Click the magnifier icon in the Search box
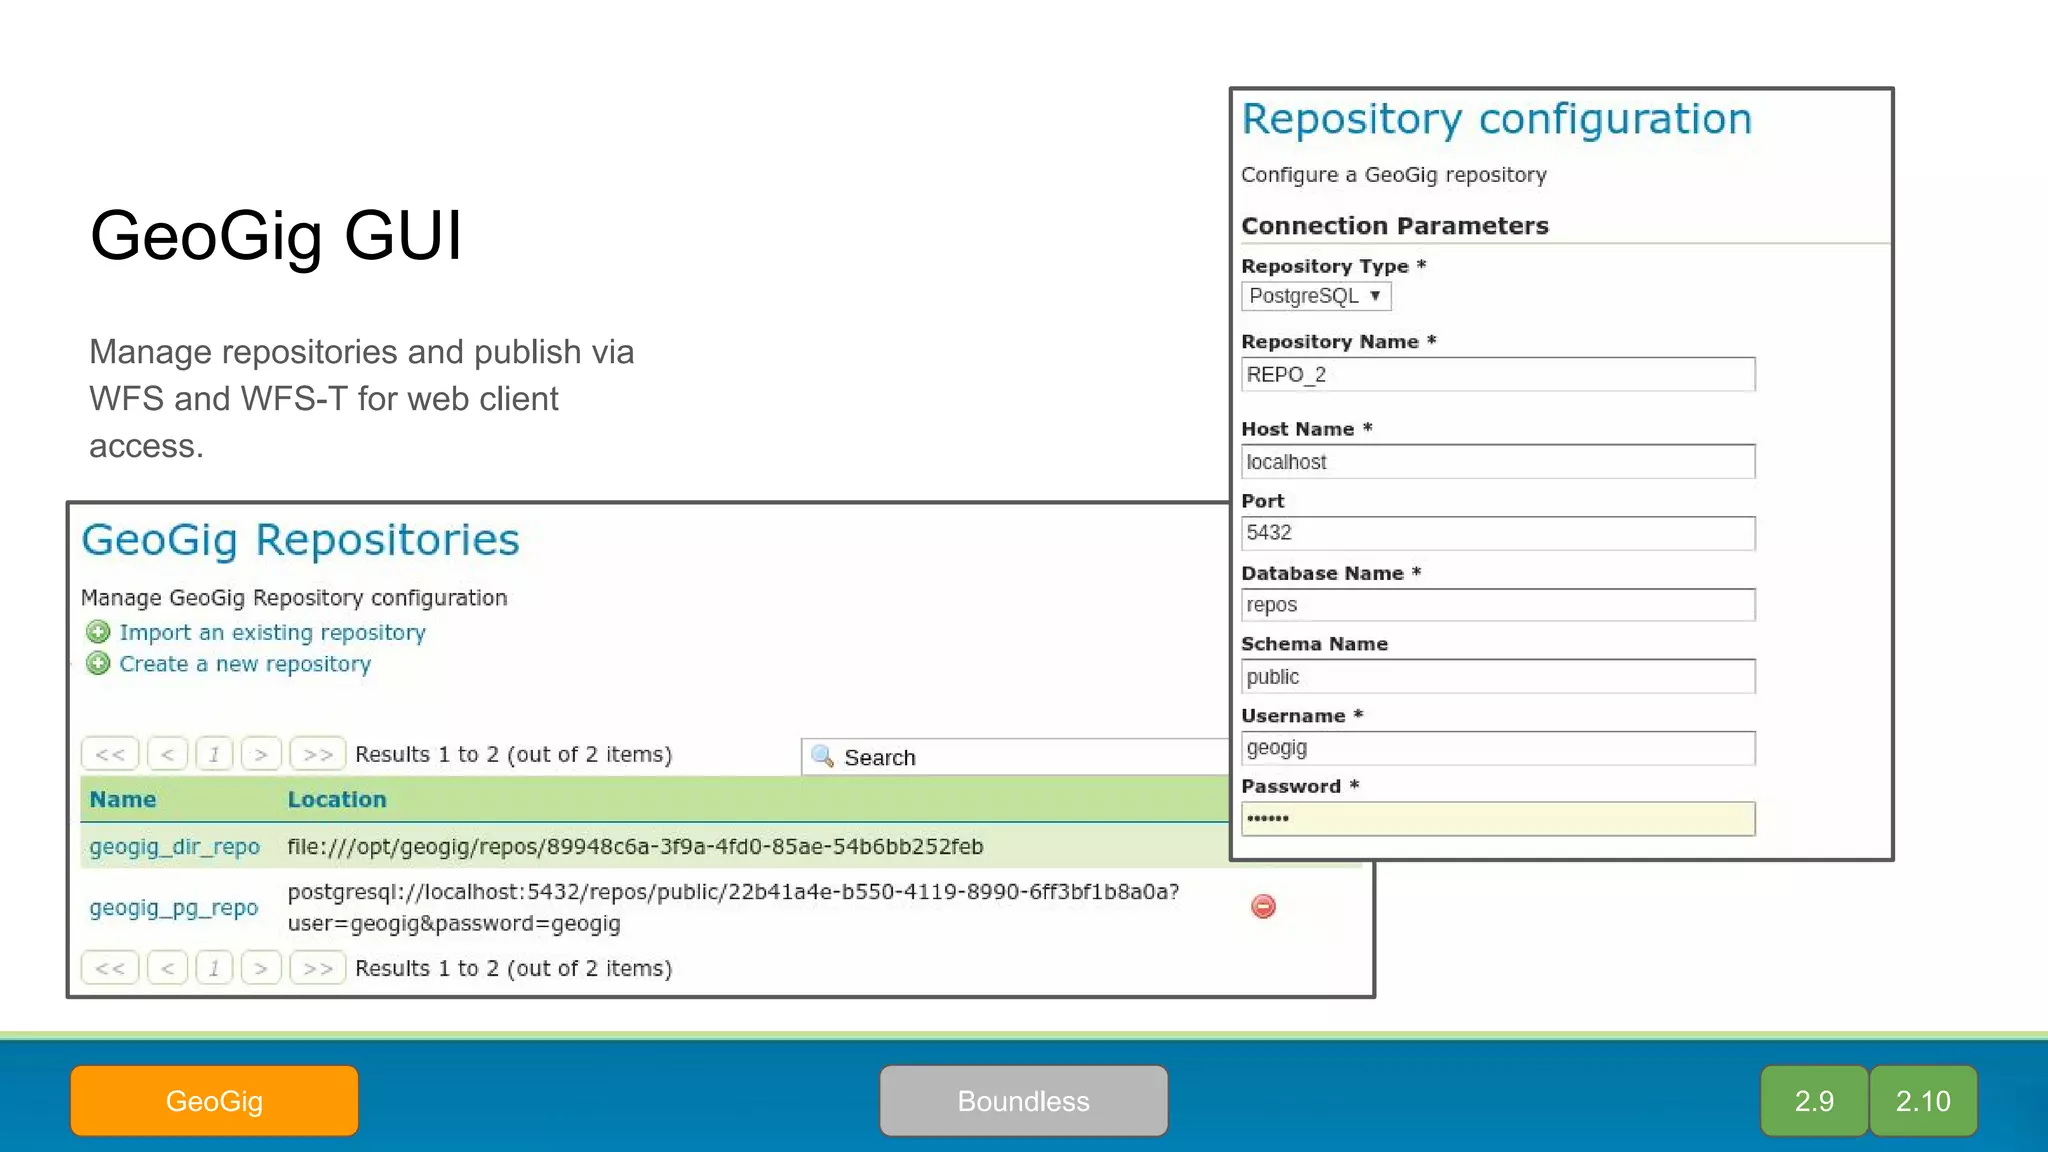The height and width of the screenshot is (1152, 2048). [x=822, y=756]
